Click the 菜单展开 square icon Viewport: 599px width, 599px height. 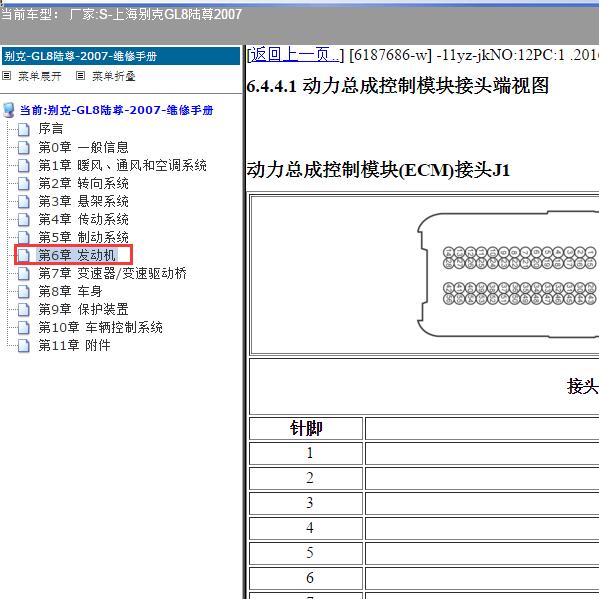point(6,76)
